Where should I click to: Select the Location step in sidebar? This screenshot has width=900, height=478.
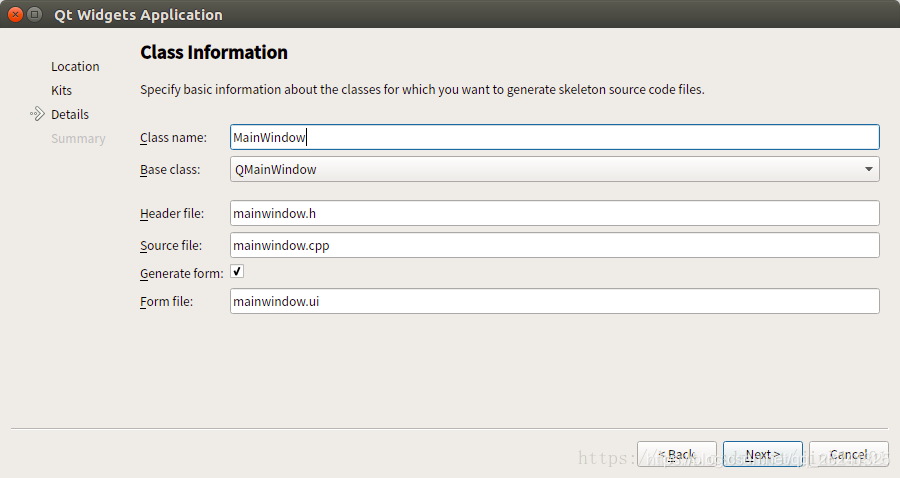click(75, 67)
